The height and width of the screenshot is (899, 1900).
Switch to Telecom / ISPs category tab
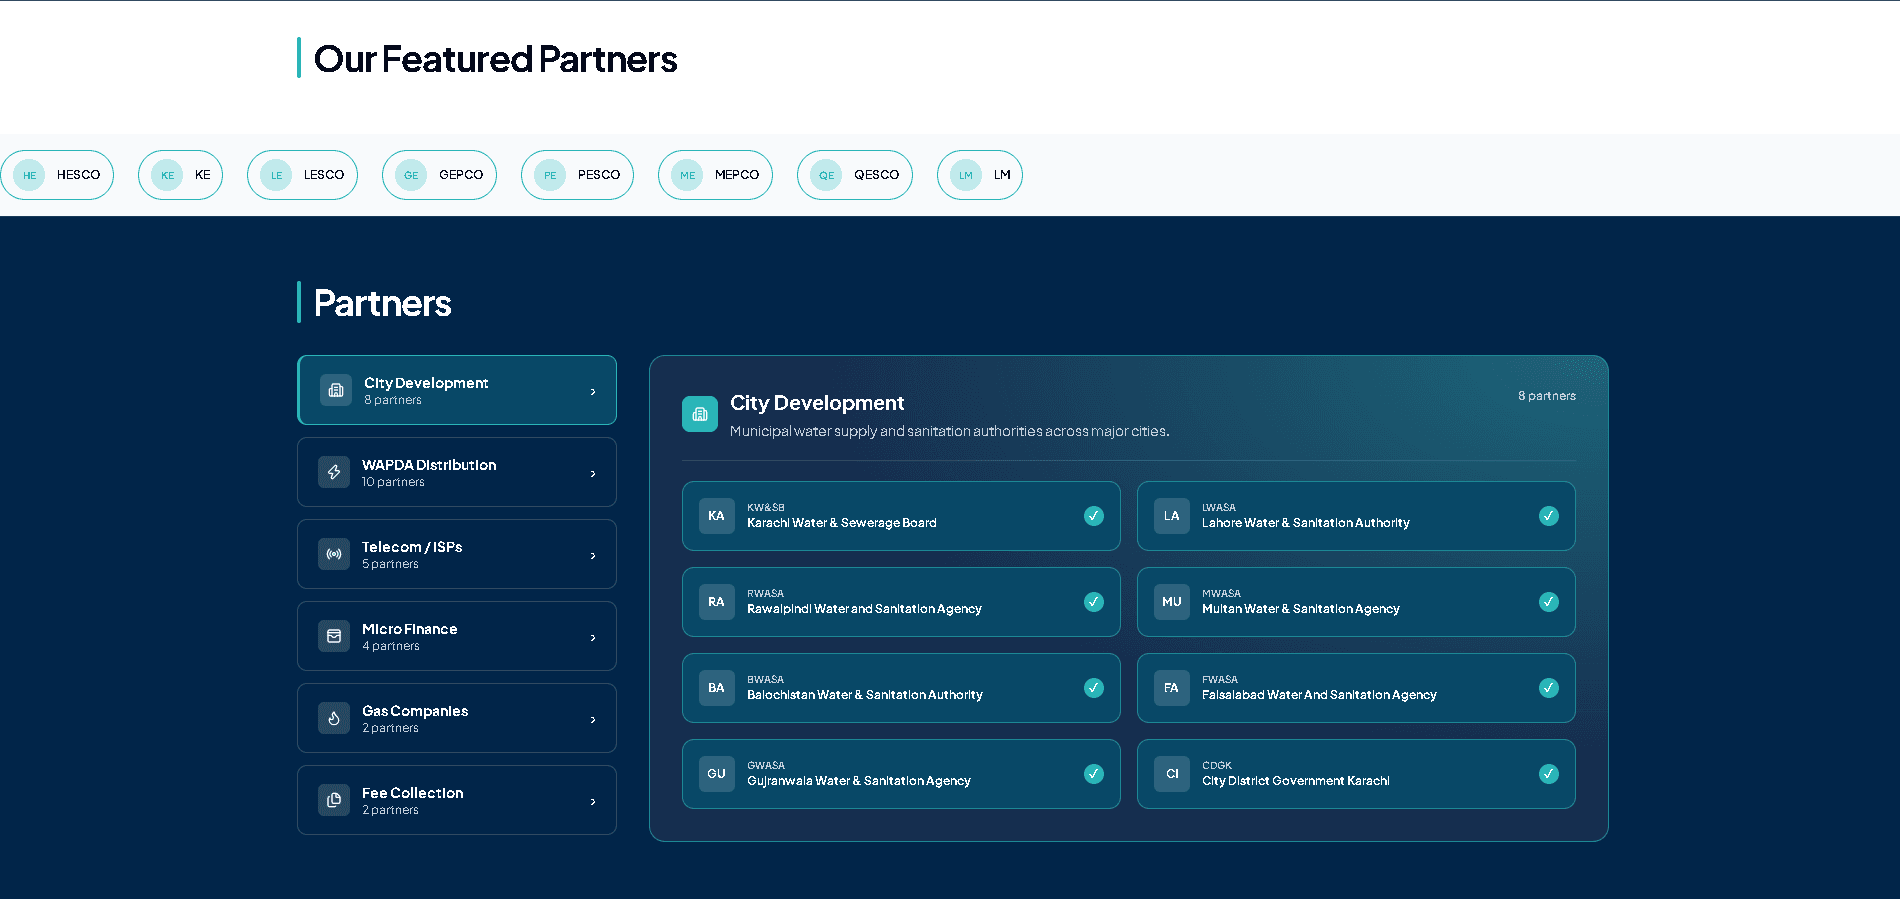(x=457, y=554)
